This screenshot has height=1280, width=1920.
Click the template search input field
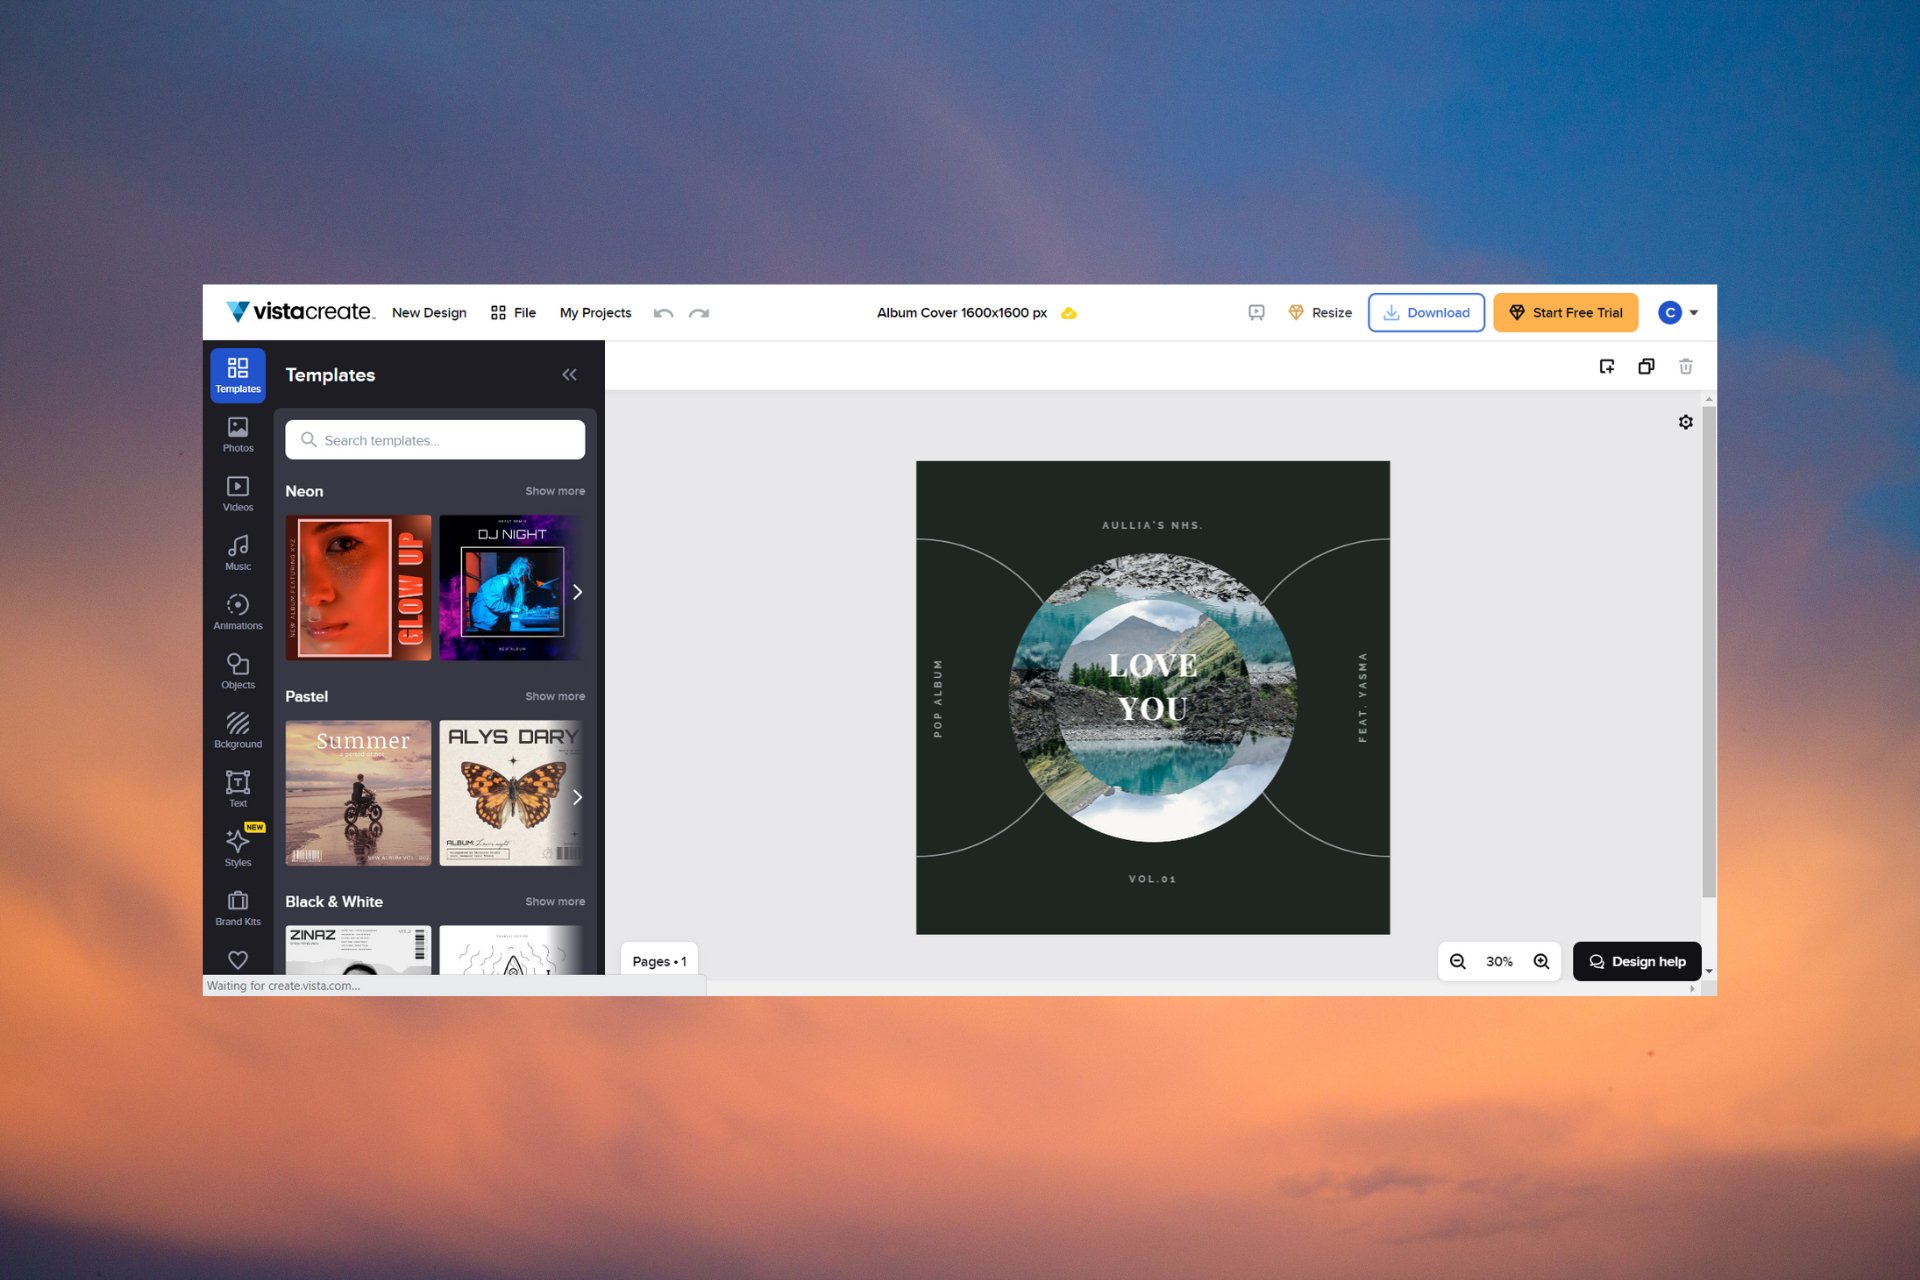point(434,439)
